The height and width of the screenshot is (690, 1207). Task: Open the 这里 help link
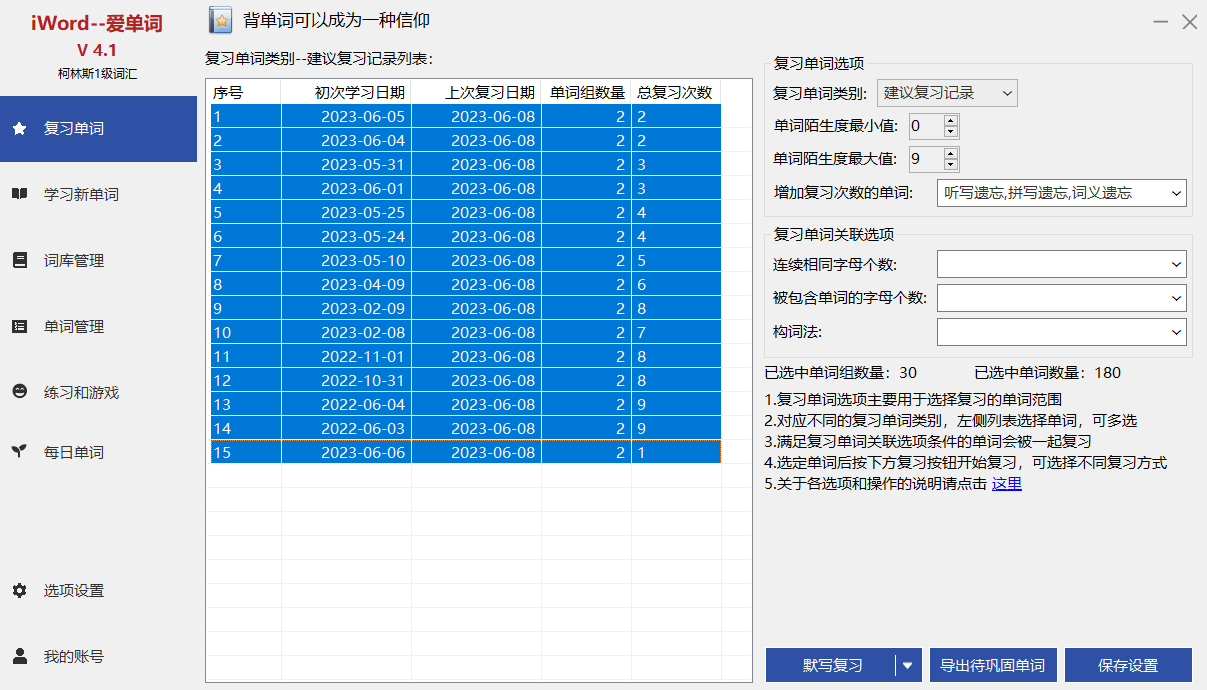pos(1006,484)
